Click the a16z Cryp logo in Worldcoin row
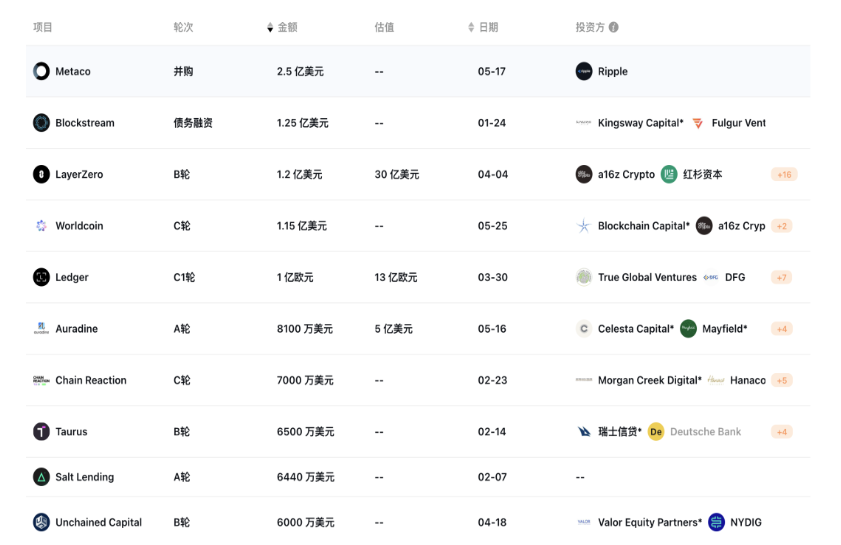Screen dimensions: 841x545 click(704, 226)
